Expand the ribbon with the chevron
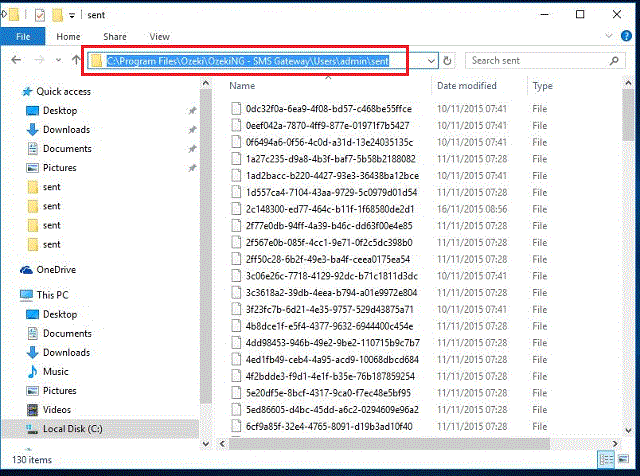 (609, 36)
